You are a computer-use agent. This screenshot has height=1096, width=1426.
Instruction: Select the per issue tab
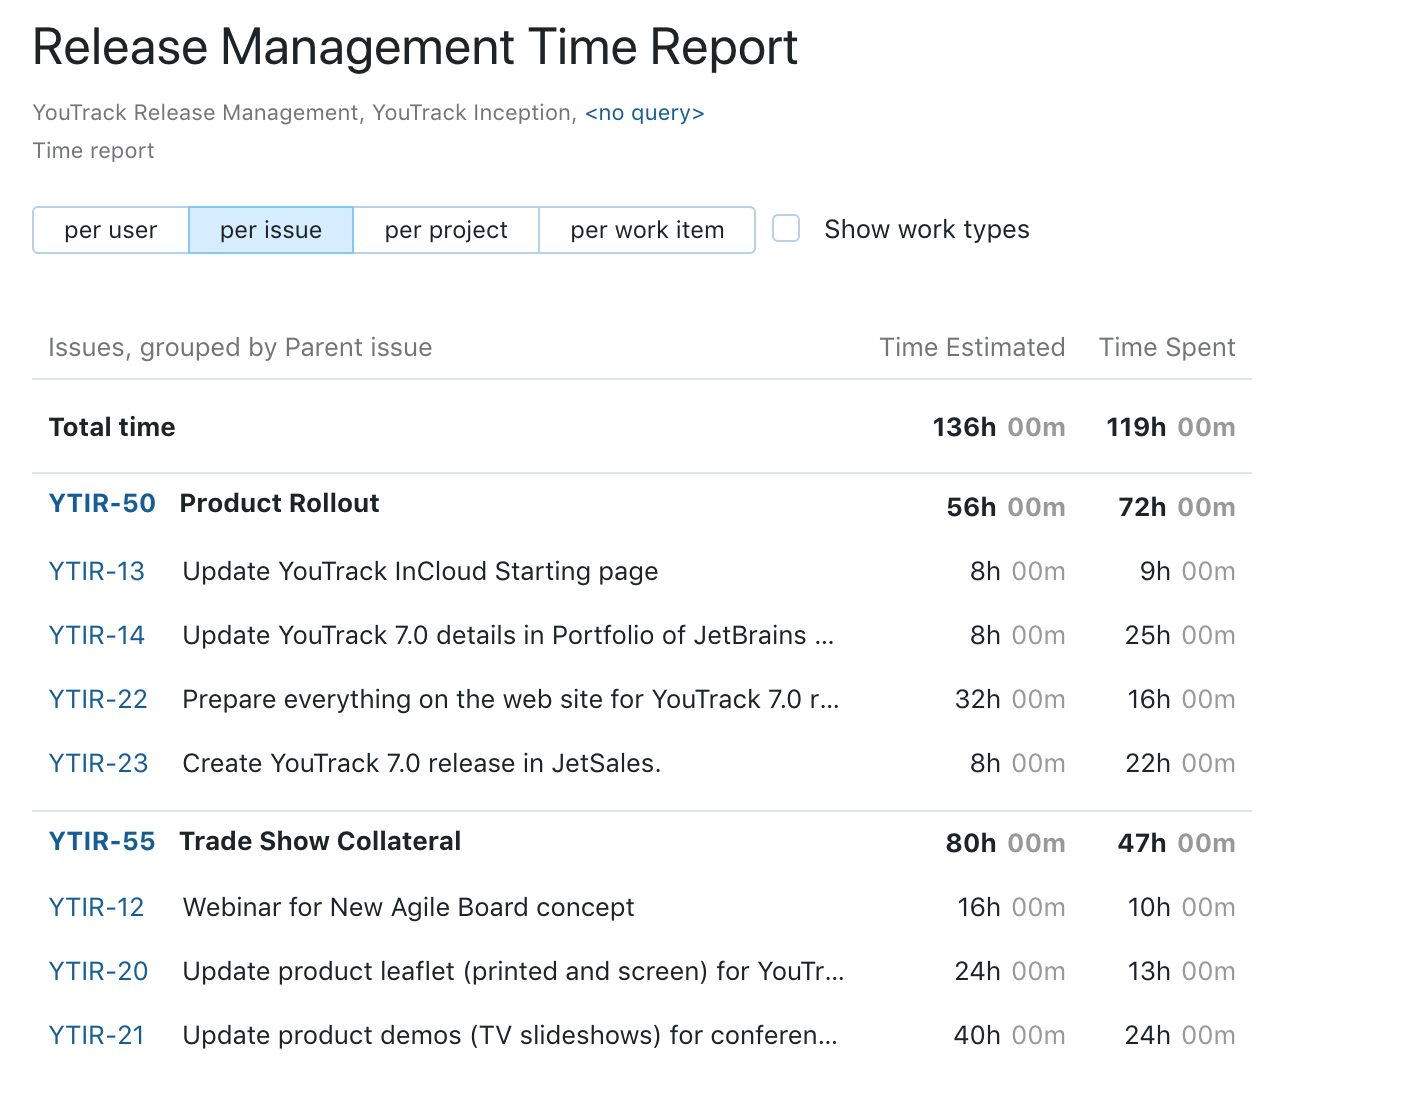271,230
